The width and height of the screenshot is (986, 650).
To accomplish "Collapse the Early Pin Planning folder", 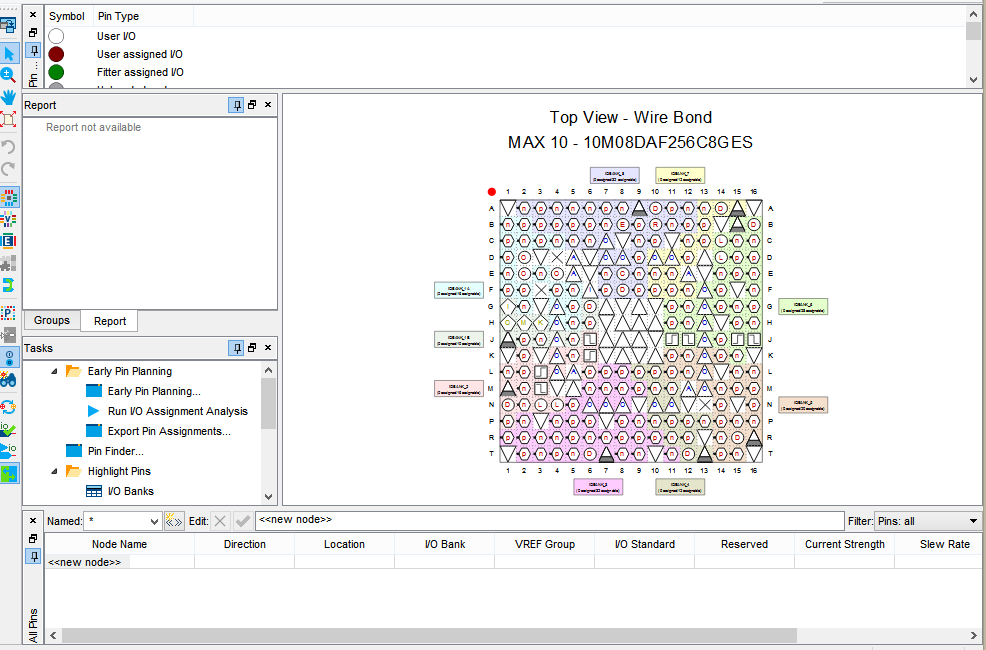I will point(53,372).
